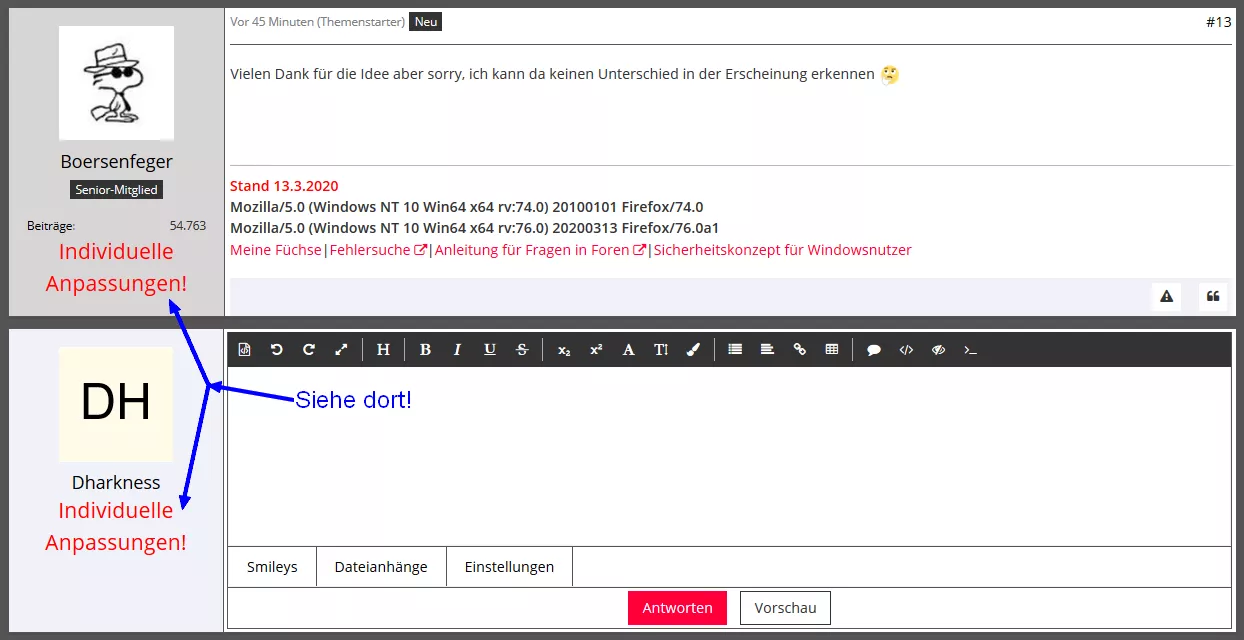The image size is (1244, 640).
Task: Click inside the reply text area
Action: [x=729, y=456]
